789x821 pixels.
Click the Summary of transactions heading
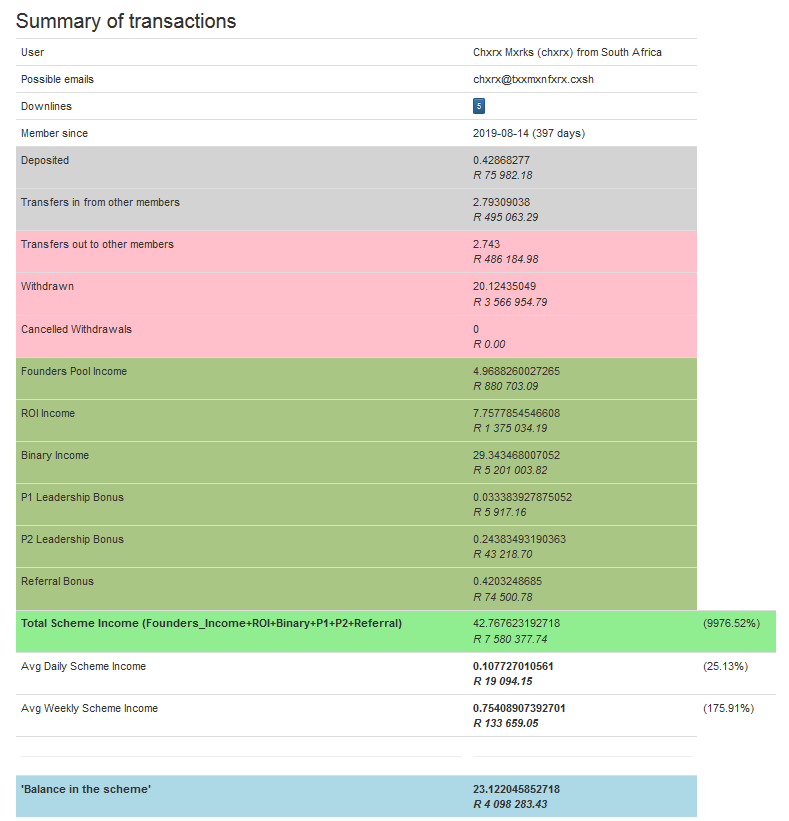tap(126, 20)
